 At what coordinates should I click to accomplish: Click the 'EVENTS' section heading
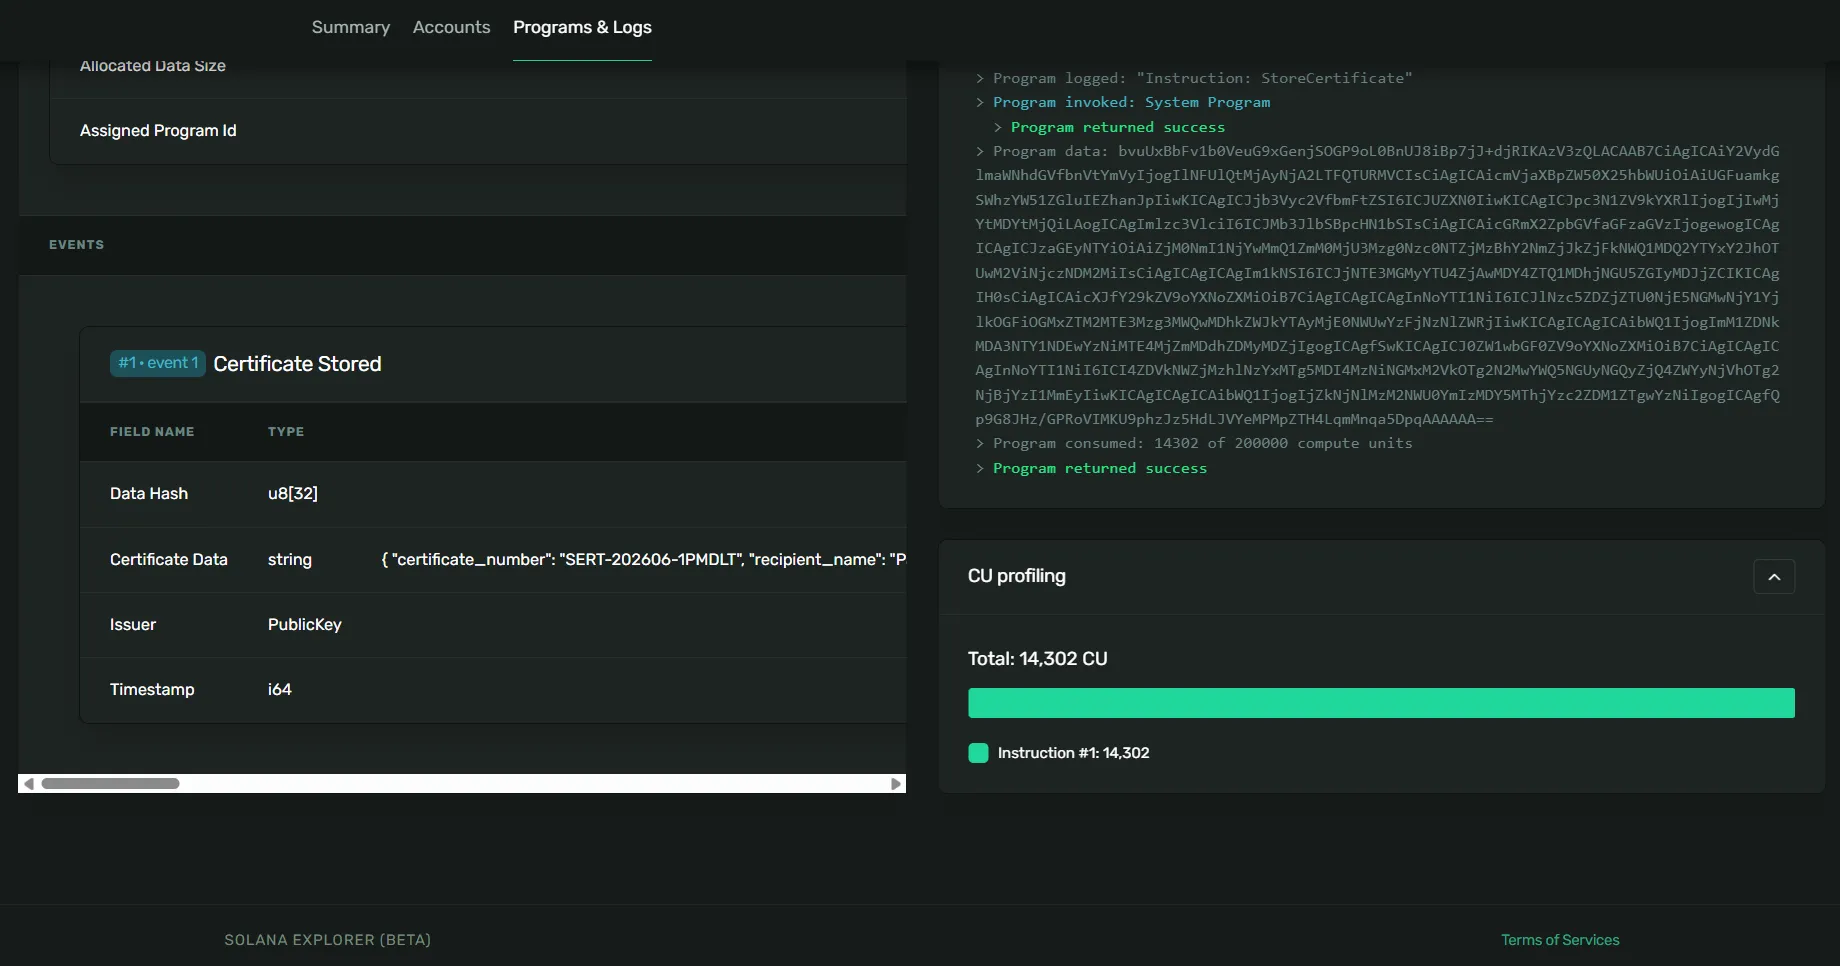(x=76, y=245)
